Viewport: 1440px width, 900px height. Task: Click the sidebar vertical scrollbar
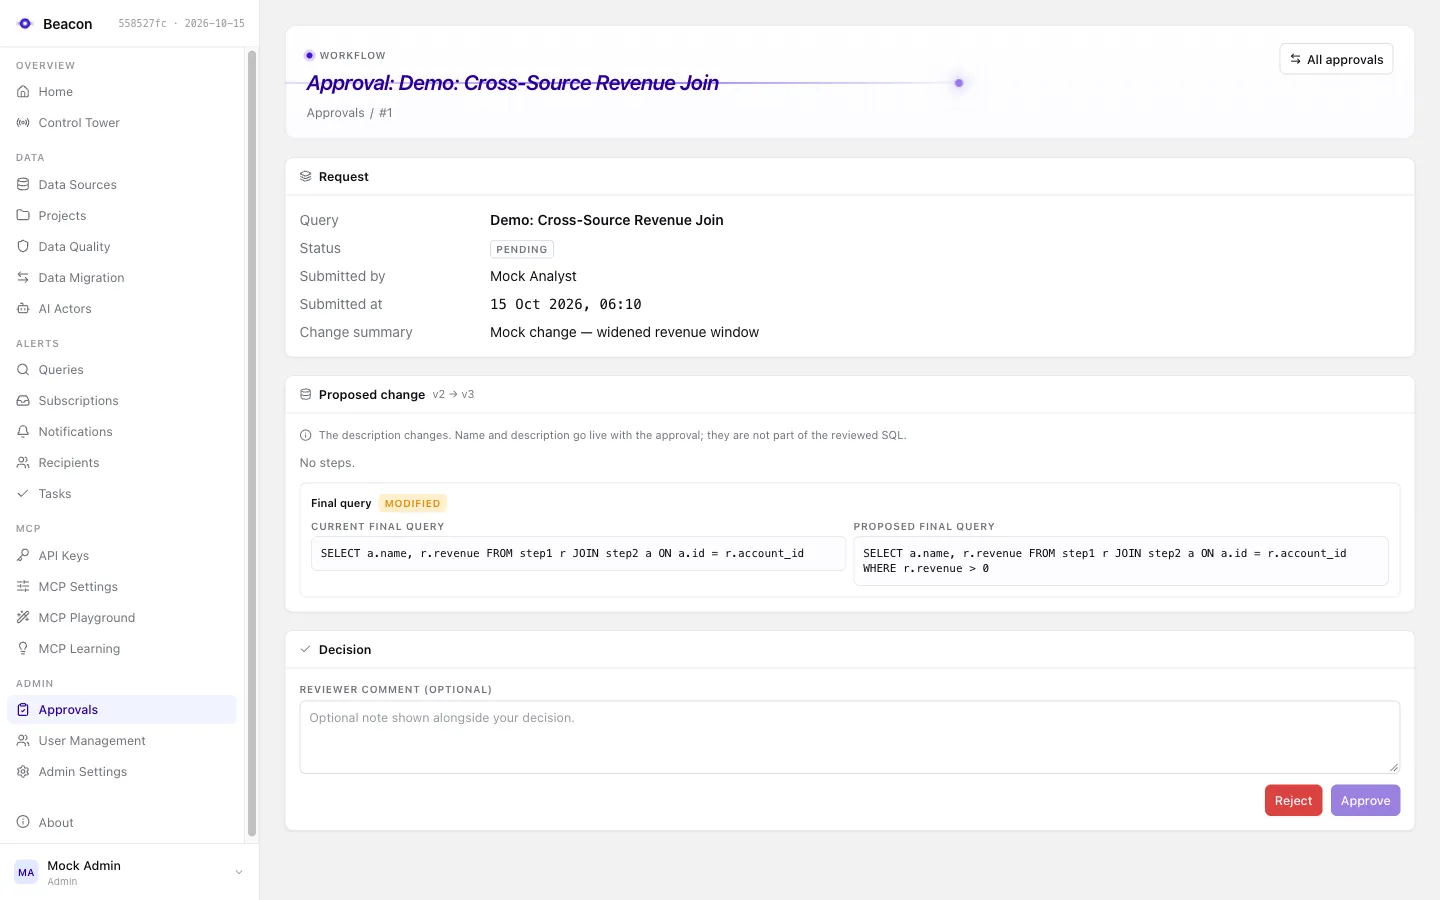pyautogui.click(x=252, y=443)
